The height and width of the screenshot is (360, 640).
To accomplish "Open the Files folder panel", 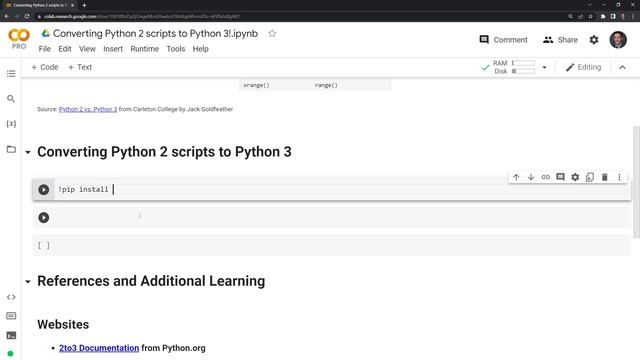I will coord(11,149).
